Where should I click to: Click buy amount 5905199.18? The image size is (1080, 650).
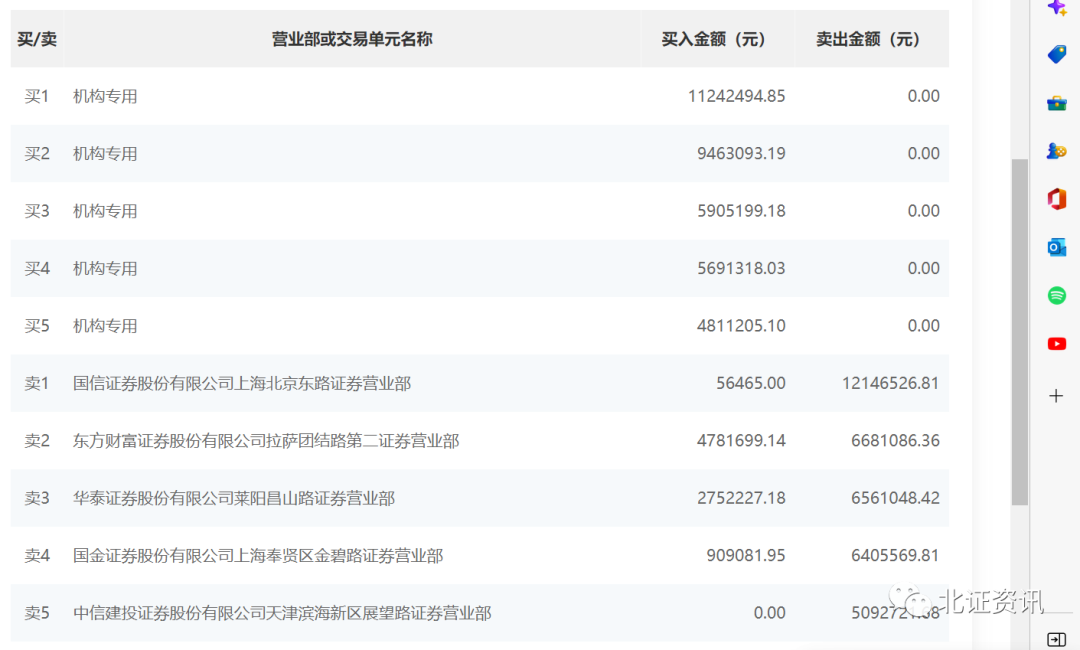[741, 211]
